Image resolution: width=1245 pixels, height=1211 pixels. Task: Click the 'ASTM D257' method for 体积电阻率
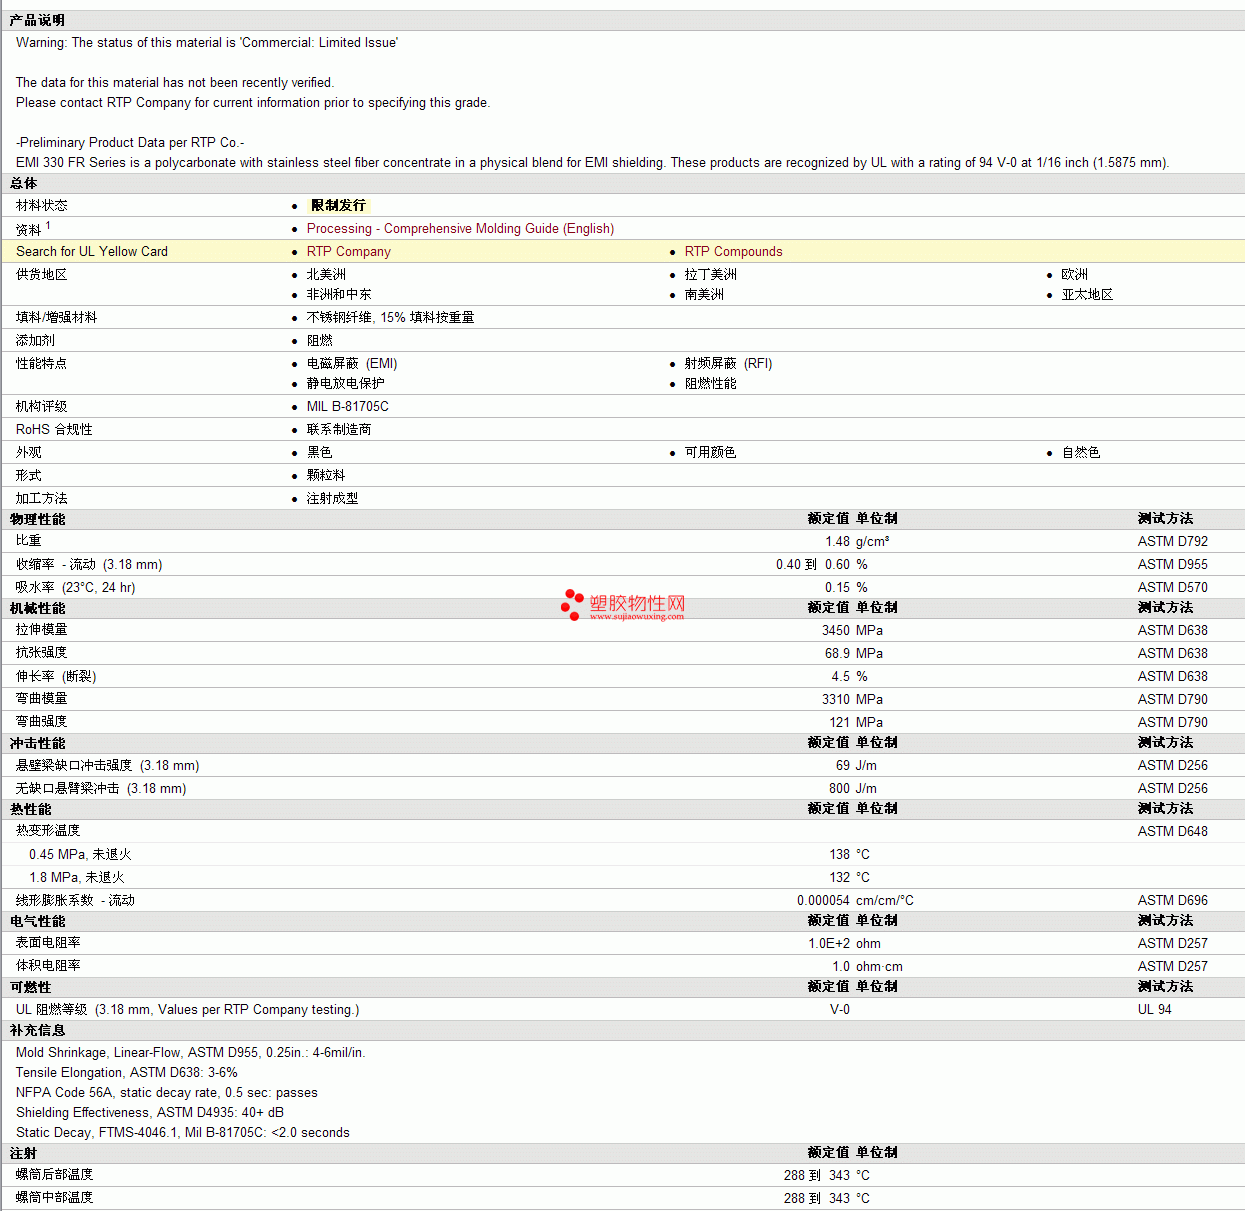tap(1172, 966)
